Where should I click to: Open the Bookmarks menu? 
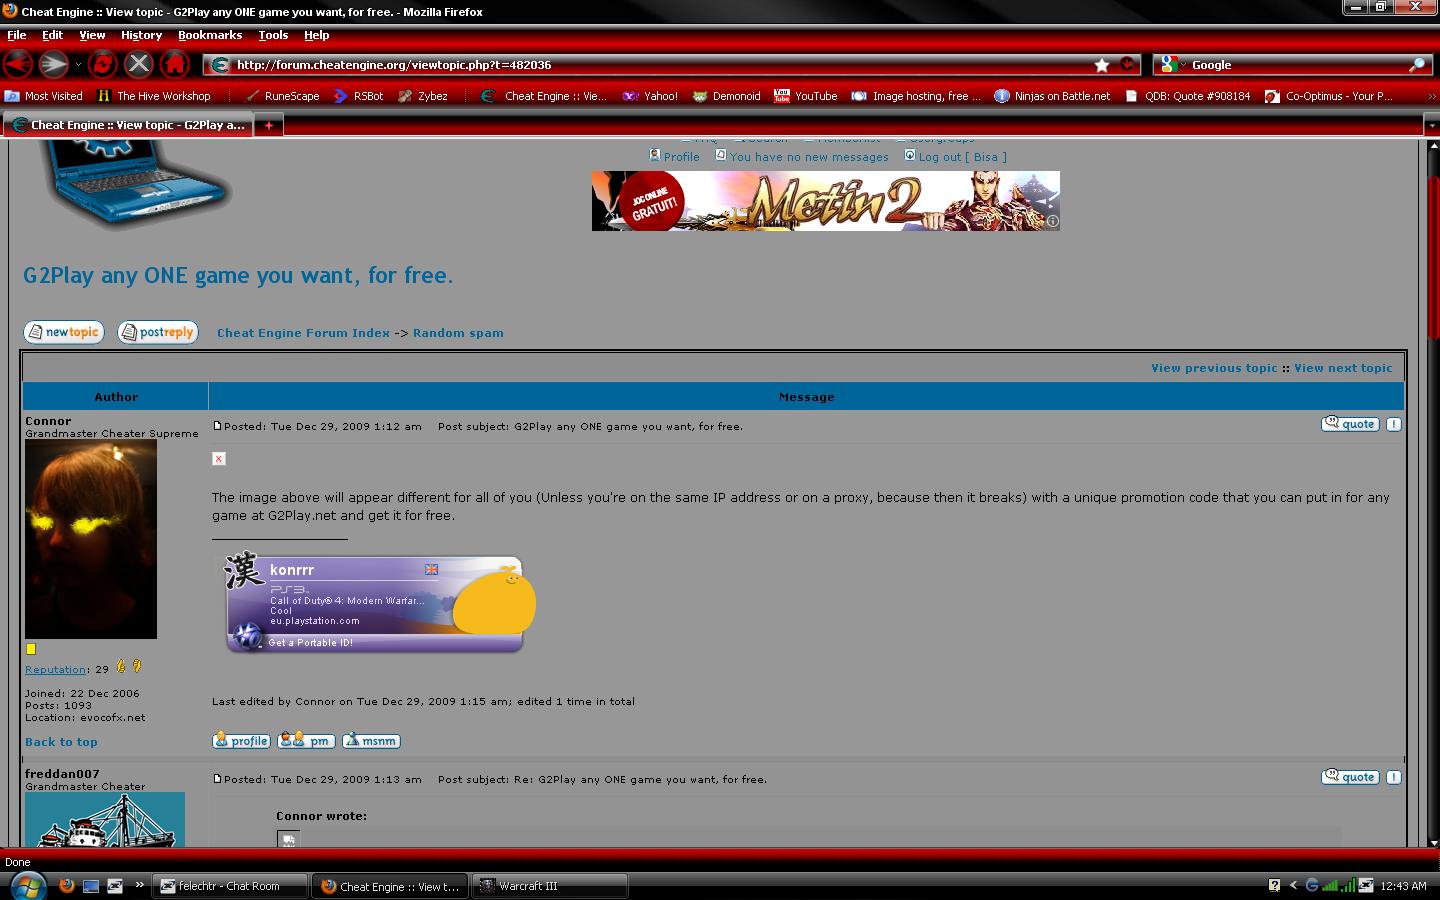tap(210, 35)
